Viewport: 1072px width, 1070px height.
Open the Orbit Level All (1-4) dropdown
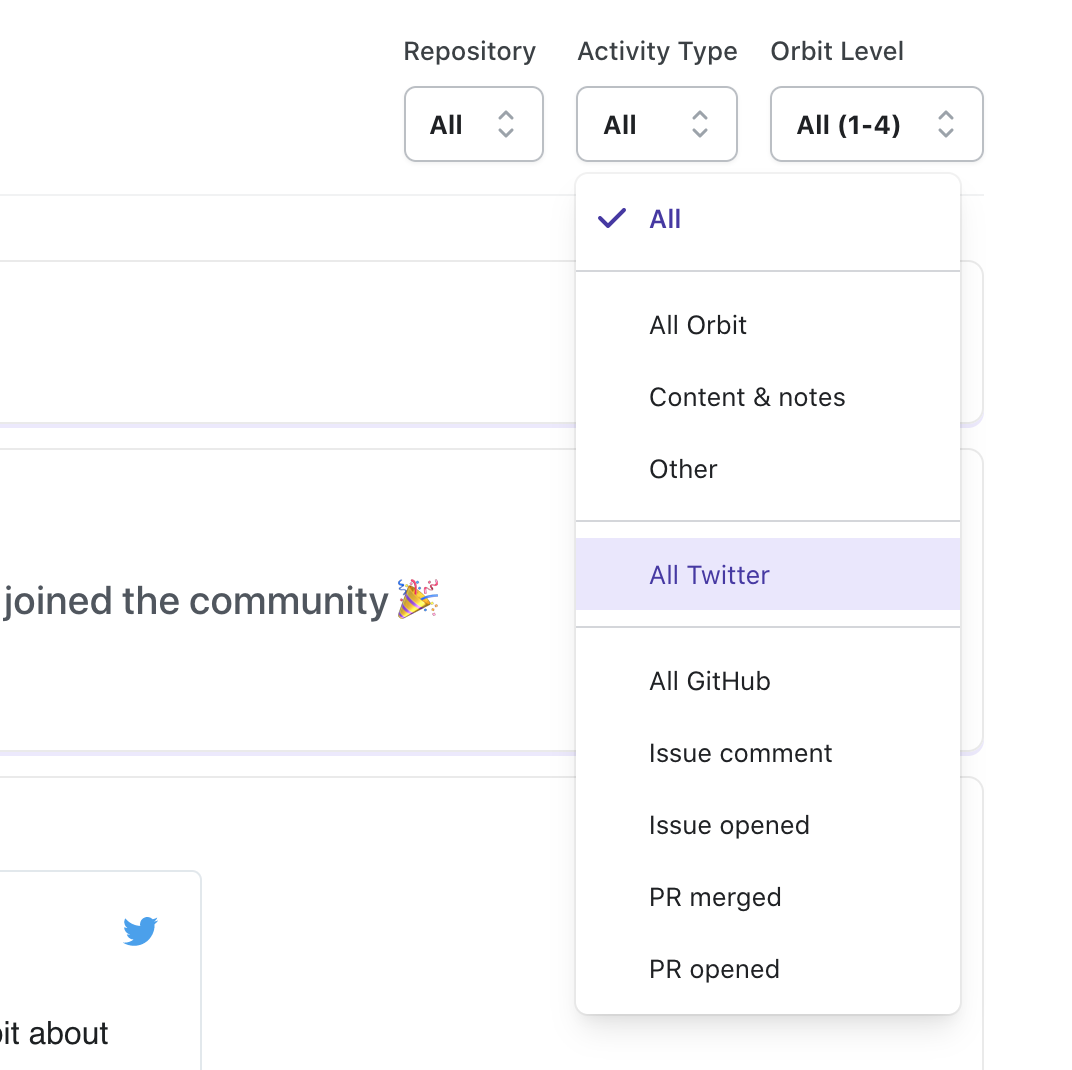tap(876, 124)
